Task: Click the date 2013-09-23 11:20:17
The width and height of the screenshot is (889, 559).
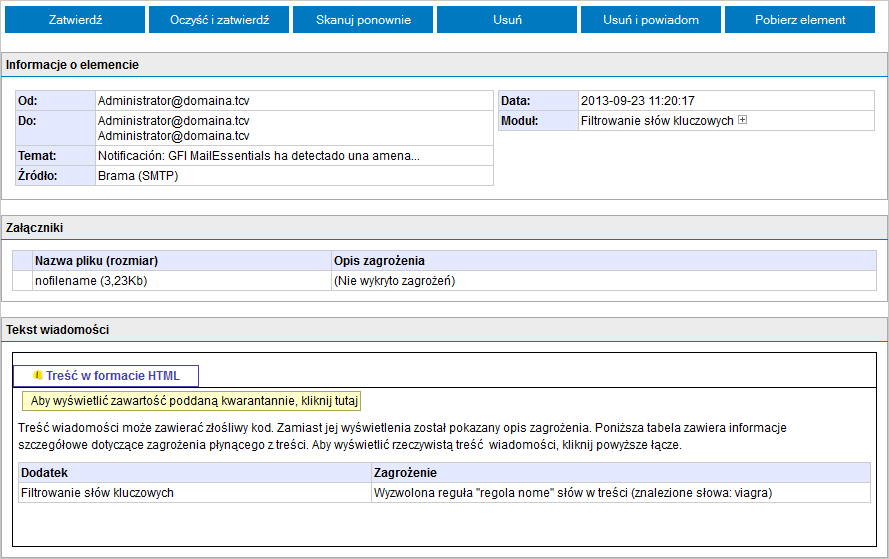Action: [x=637, y=101]
